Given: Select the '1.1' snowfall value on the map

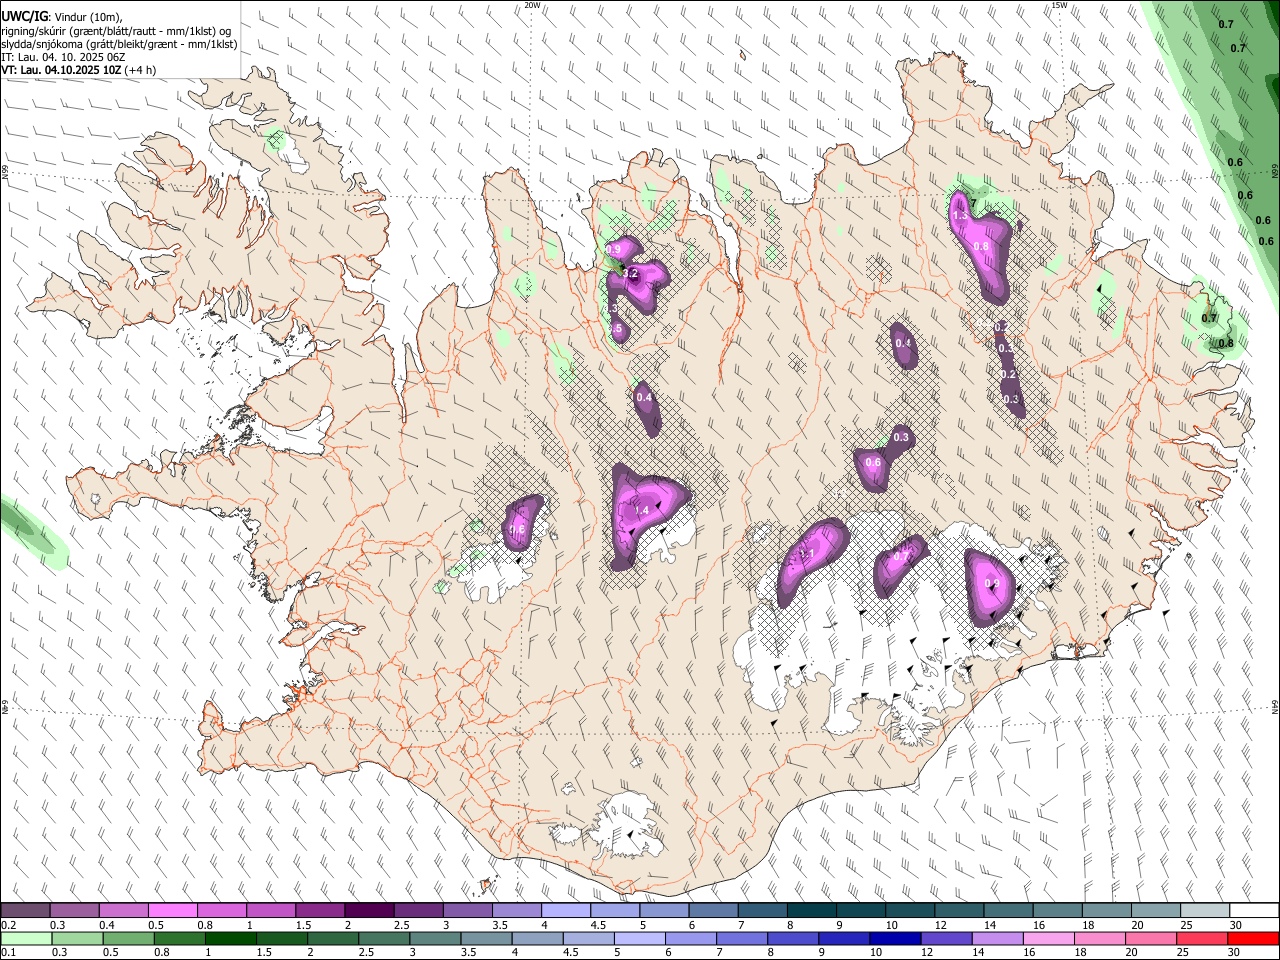Looking at the screenshot, I should (808, 553).
